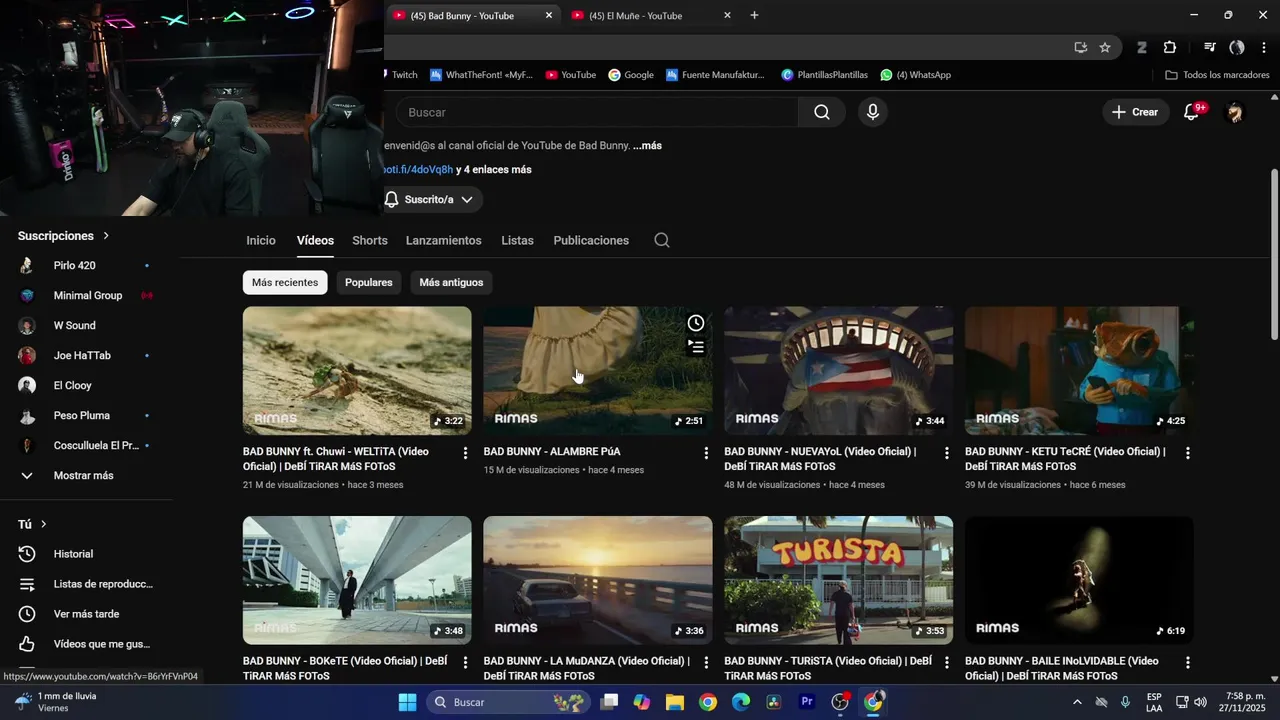The image size is (1280, 720).
Task: Open the WhatsApp bookmark
Action: 915,75
